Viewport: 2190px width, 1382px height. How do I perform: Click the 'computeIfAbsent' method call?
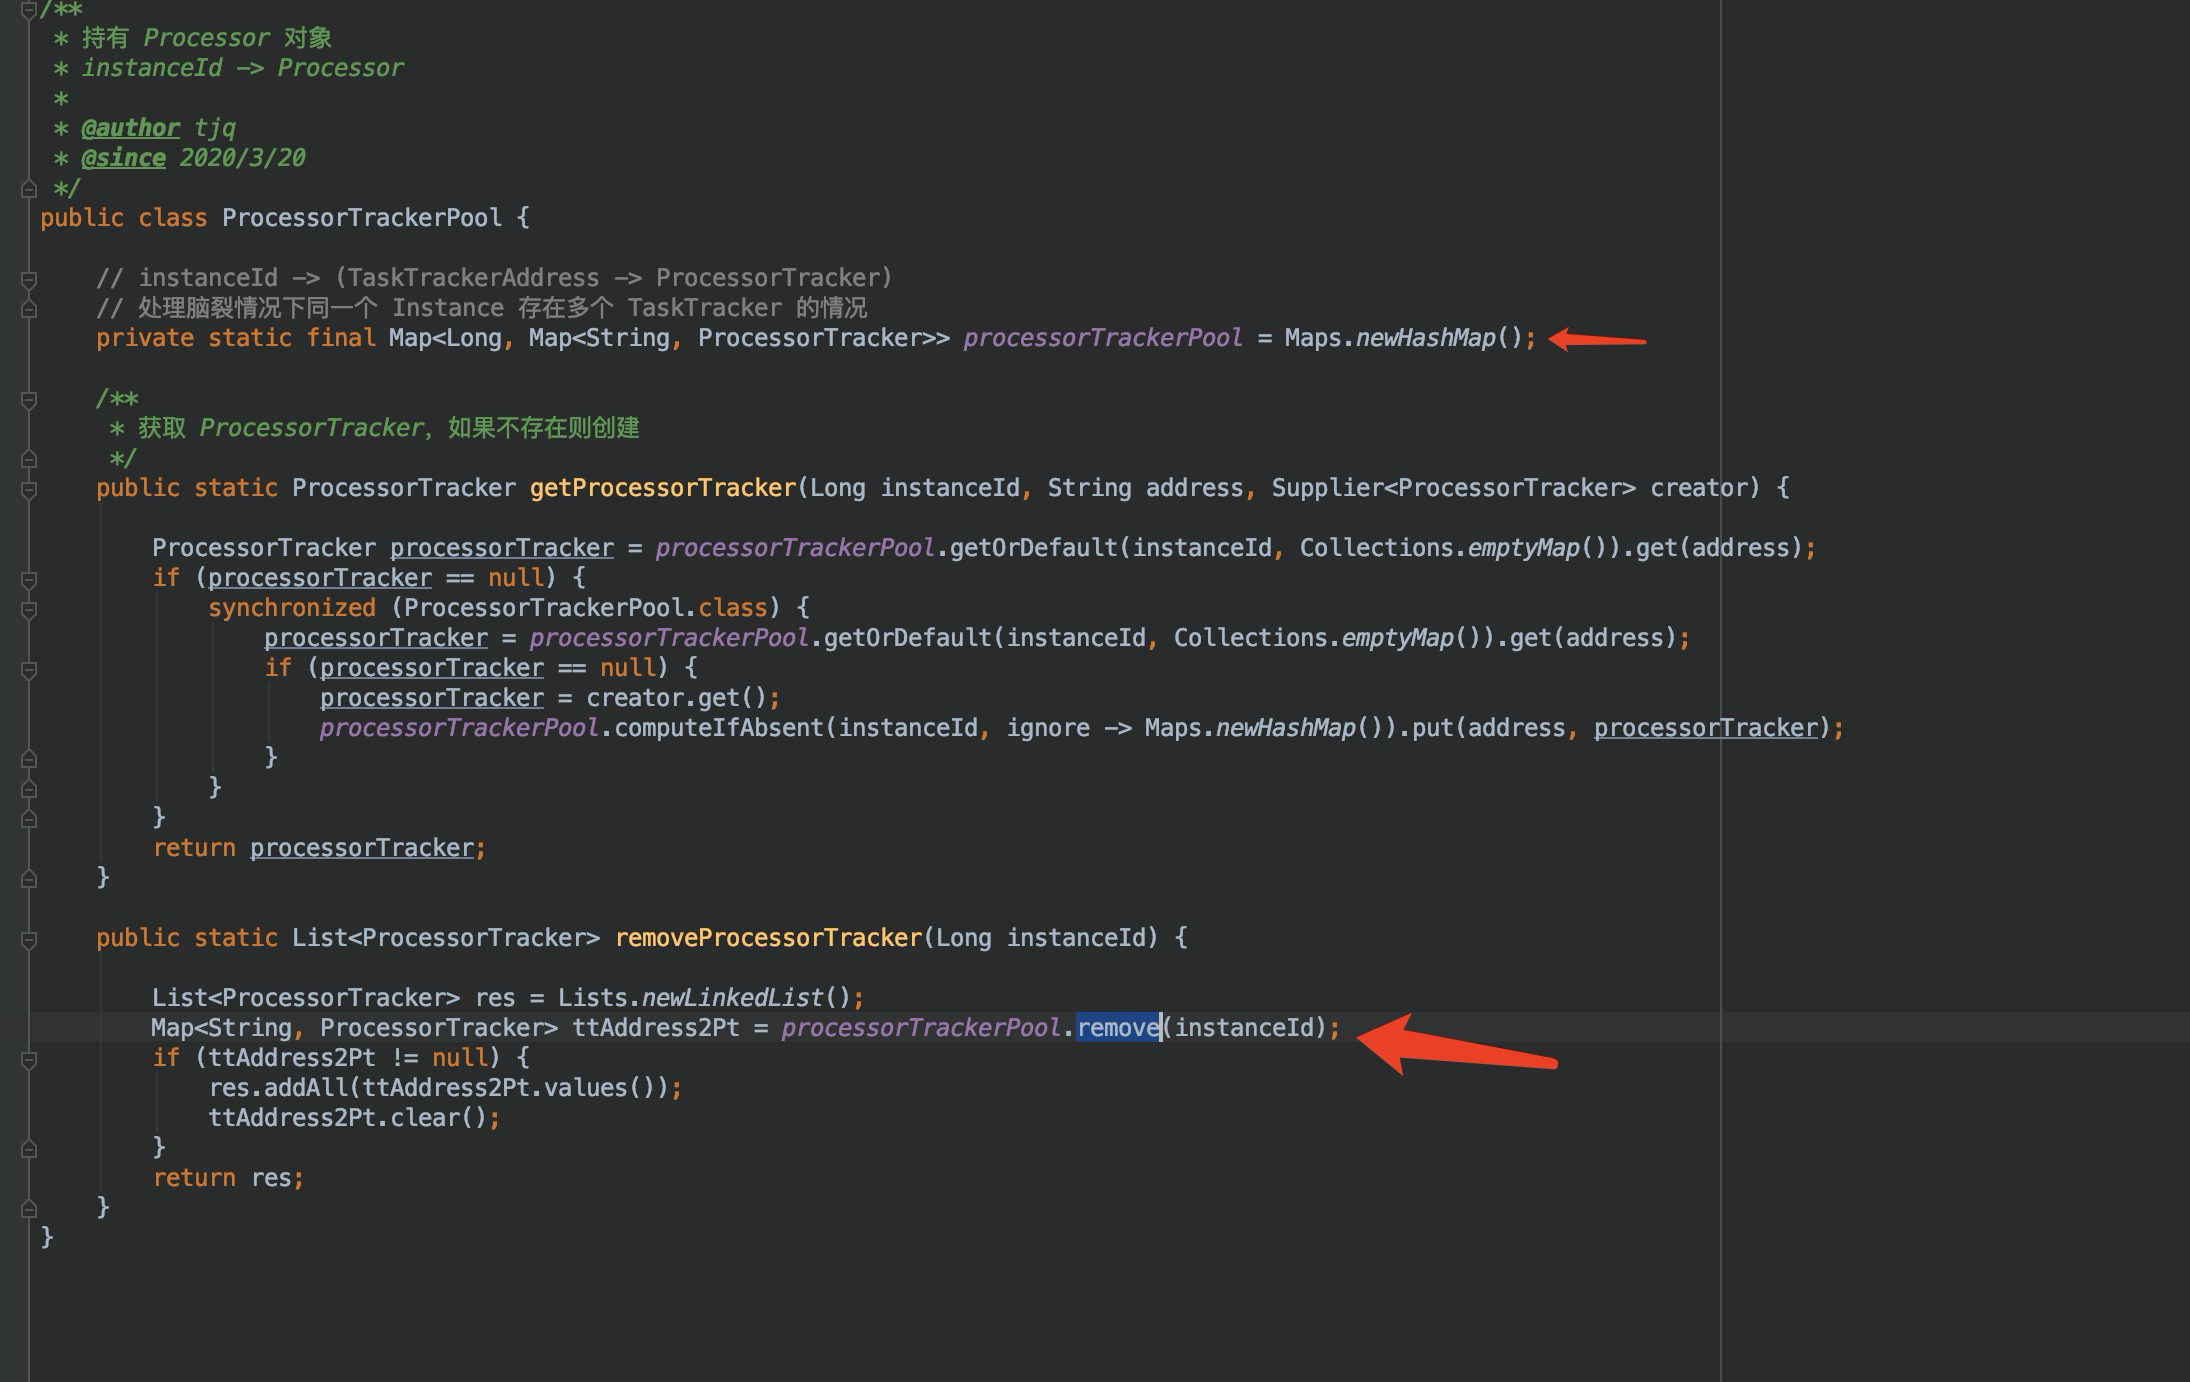coord(719,728)
